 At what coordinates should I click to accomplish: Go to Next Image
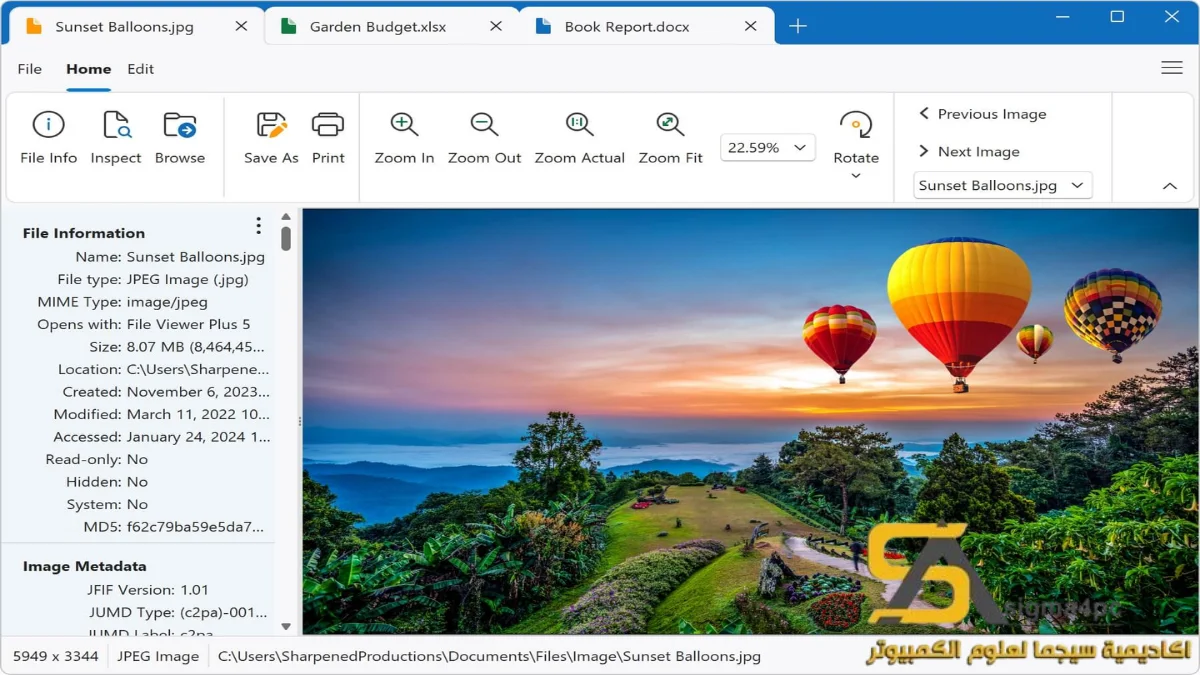pos(969,152)
